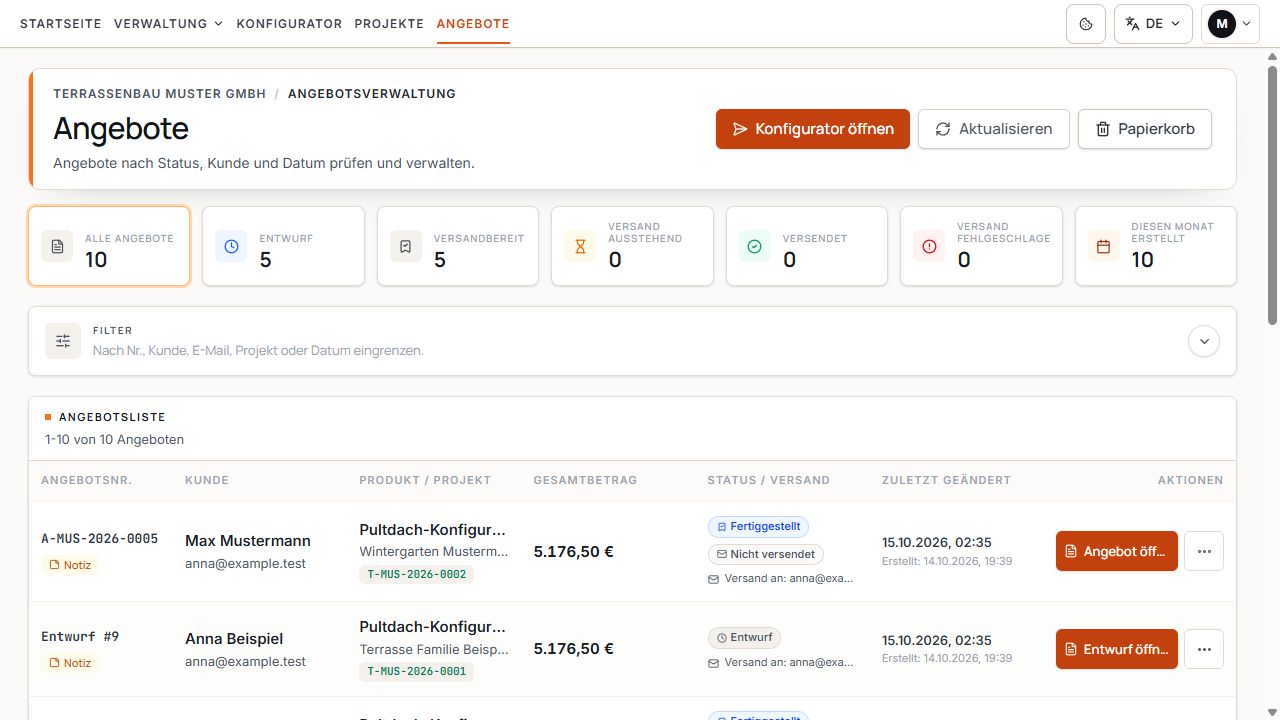Click the Kunde column header
The image size is (1280, 720).
207,480
